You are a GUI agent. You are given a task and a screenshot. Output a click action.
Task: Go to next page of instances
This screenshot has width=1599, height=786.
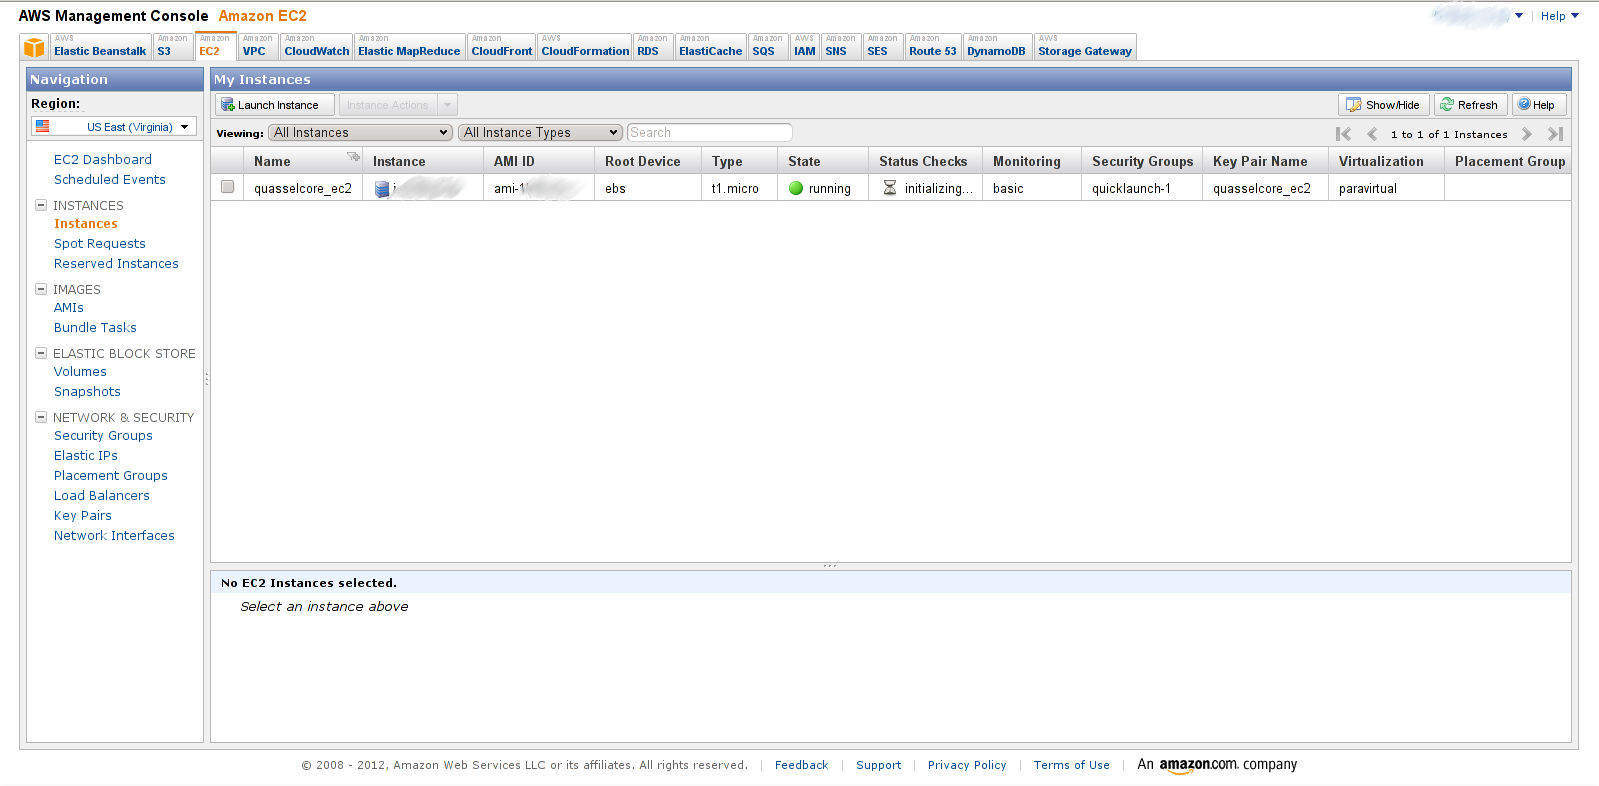pyautogui.click(x=1527, y=134)
